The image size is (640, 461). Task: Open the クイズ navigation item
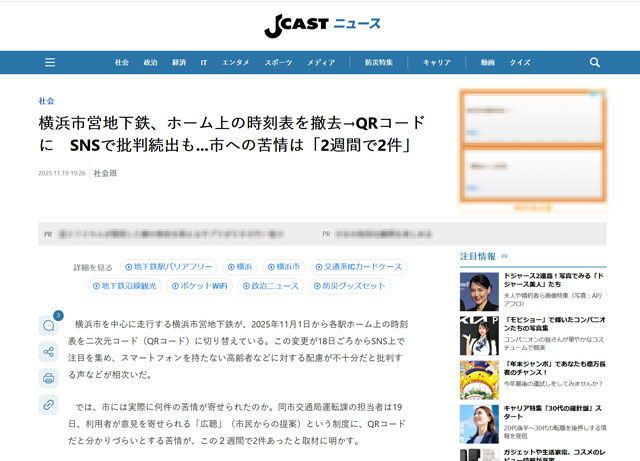point(520,62)
